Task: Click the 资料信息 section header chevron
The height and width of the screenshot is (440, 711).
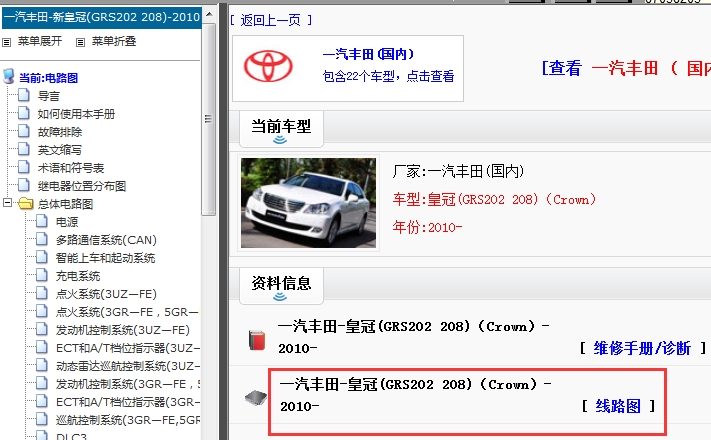Action: pos(280,297)
